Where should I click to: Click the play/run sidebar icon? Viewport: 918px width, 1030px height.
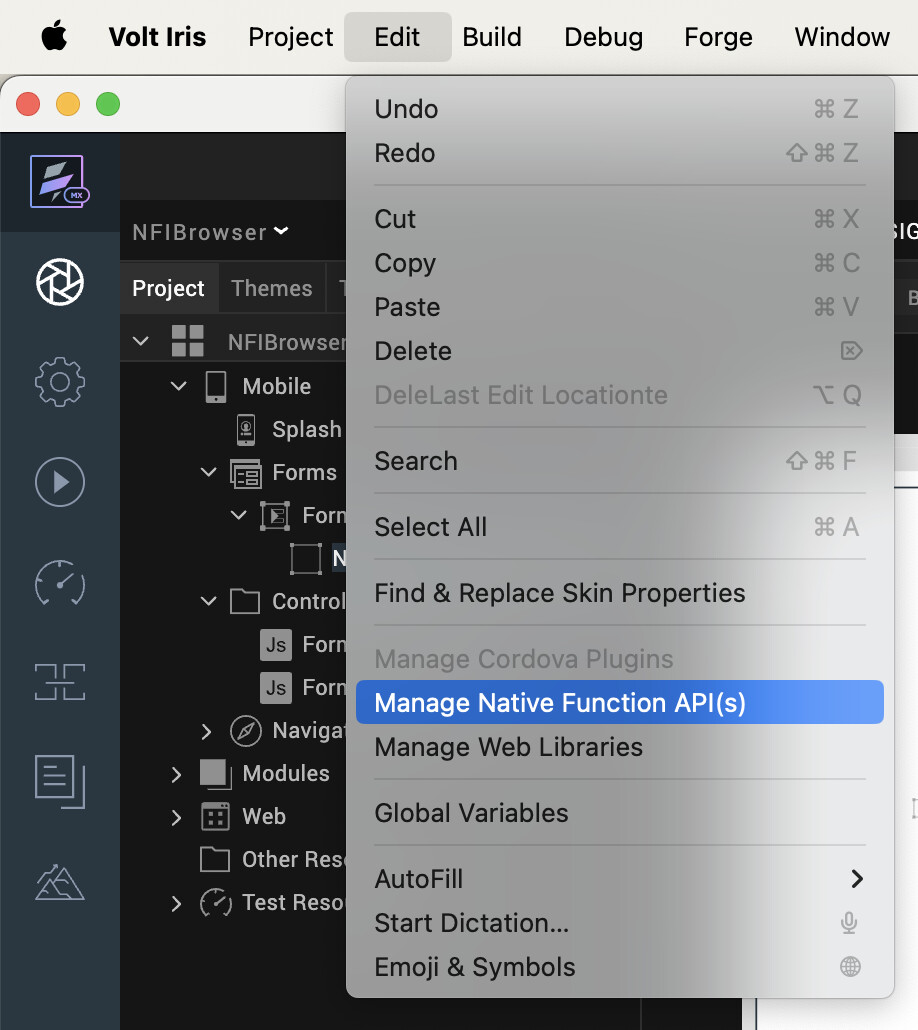click(x=60, y=482)
